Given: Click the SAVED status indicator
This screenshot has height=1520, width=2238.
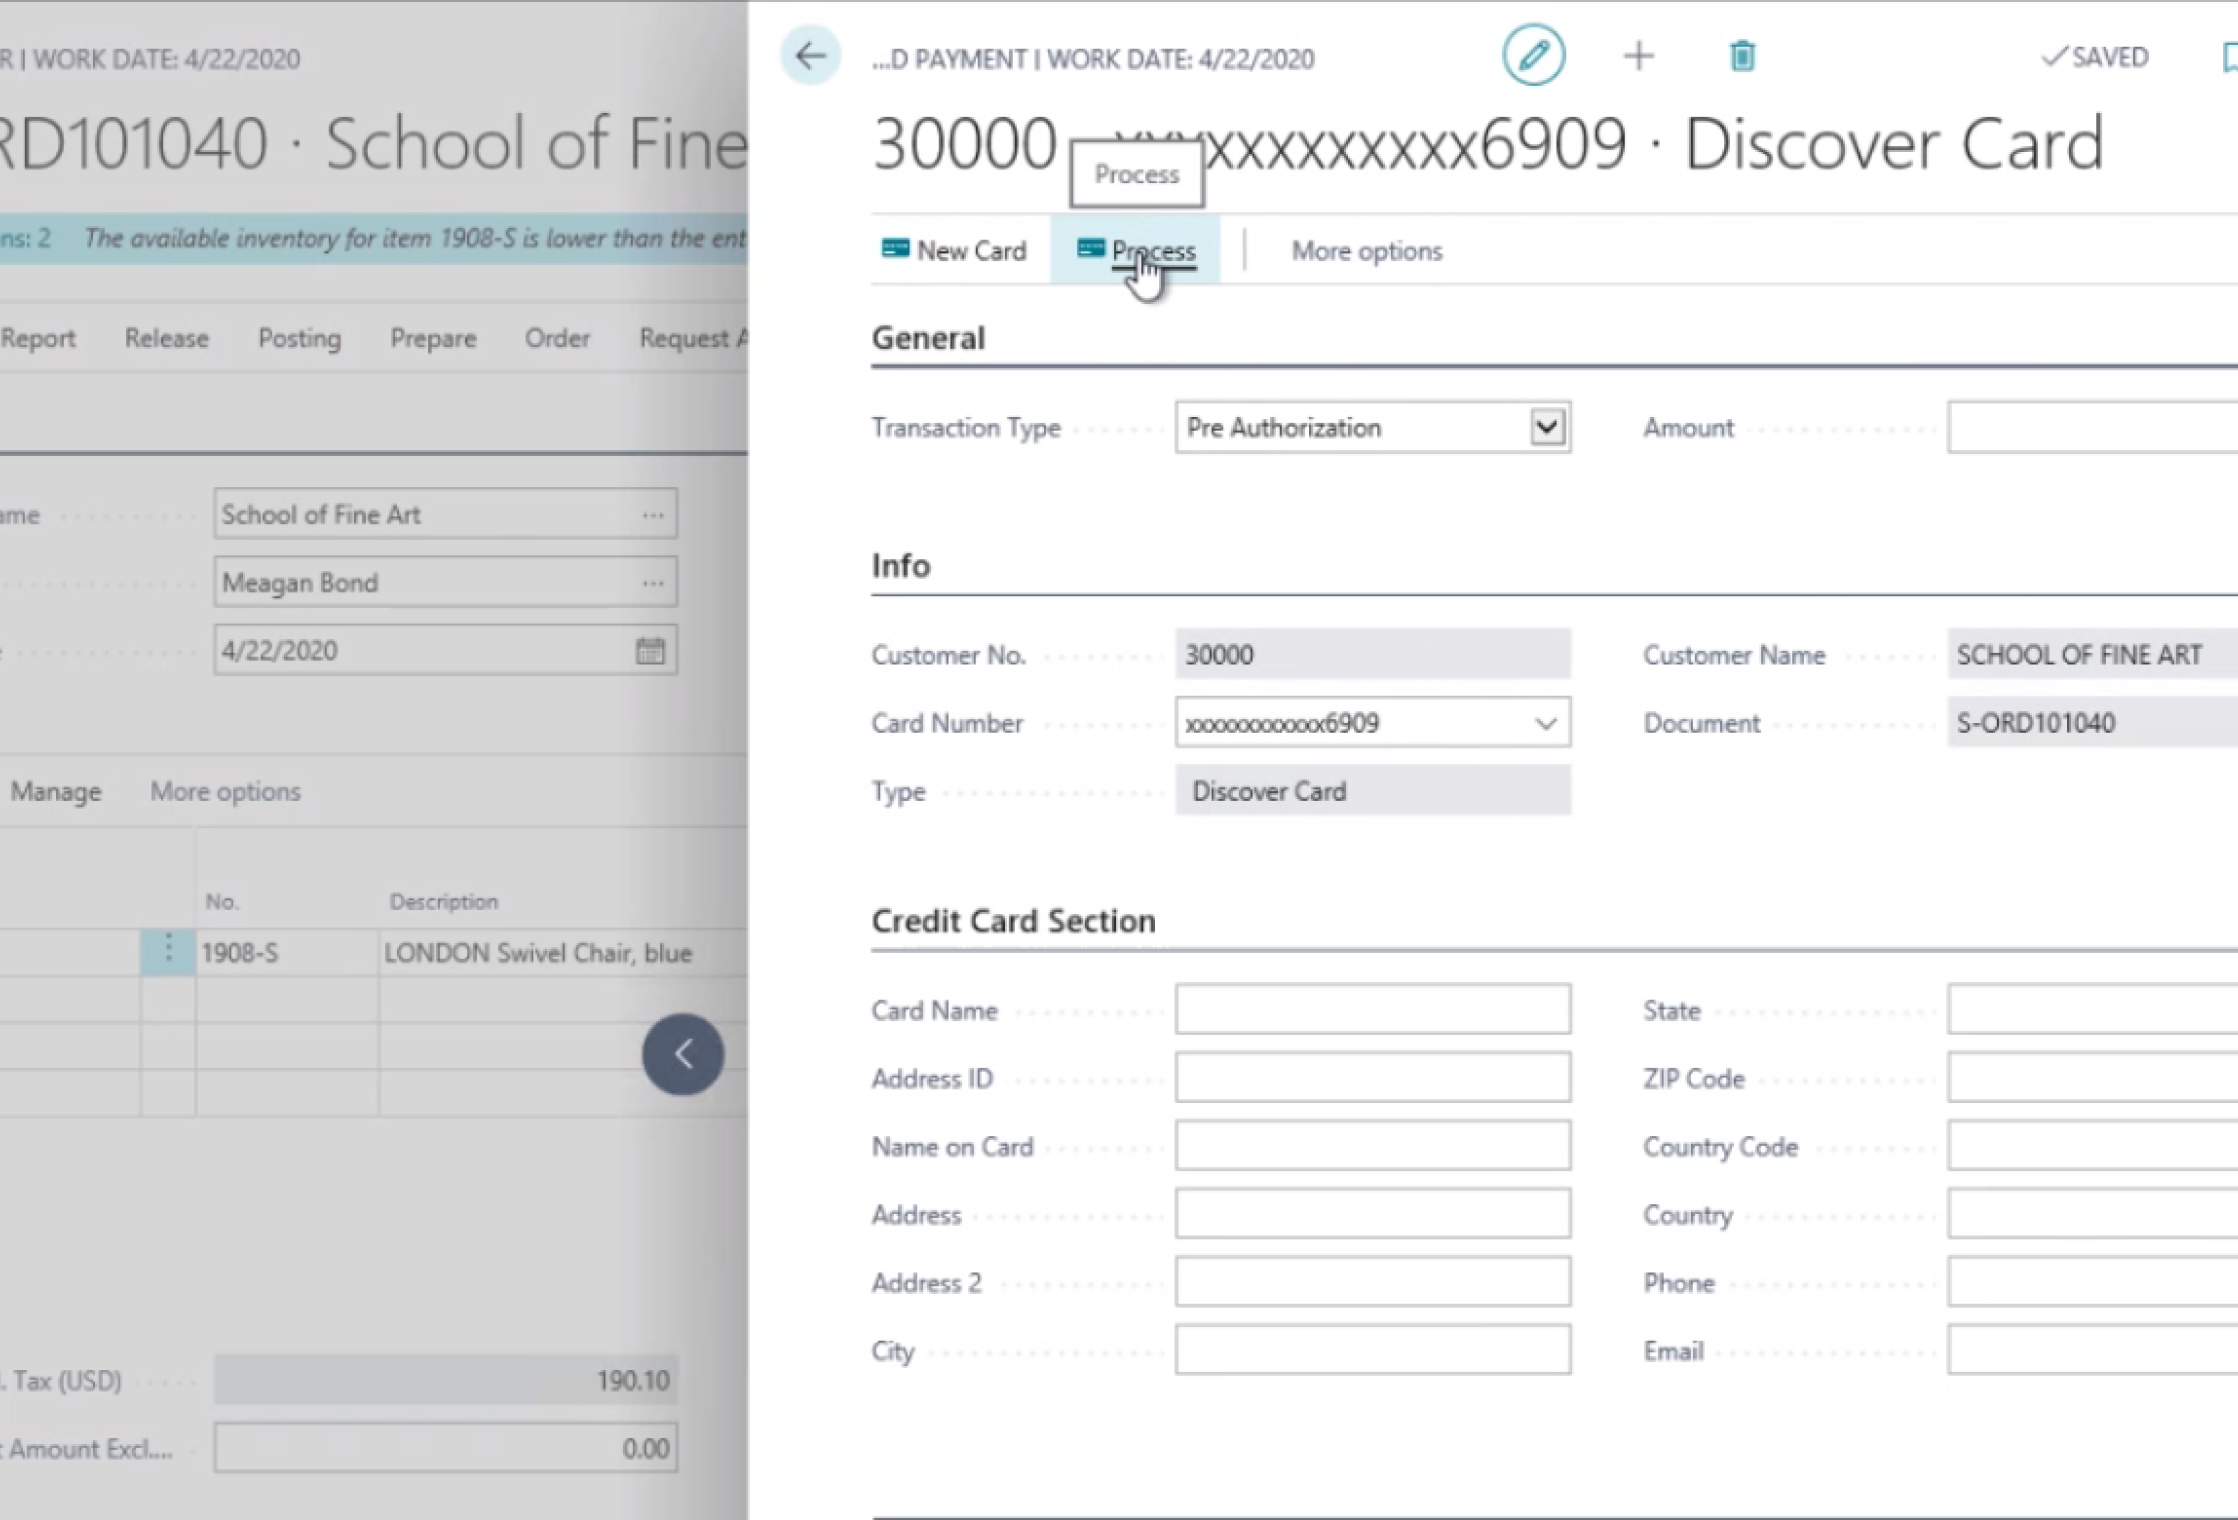Looking at the screenshot, I should [2094, 57].
